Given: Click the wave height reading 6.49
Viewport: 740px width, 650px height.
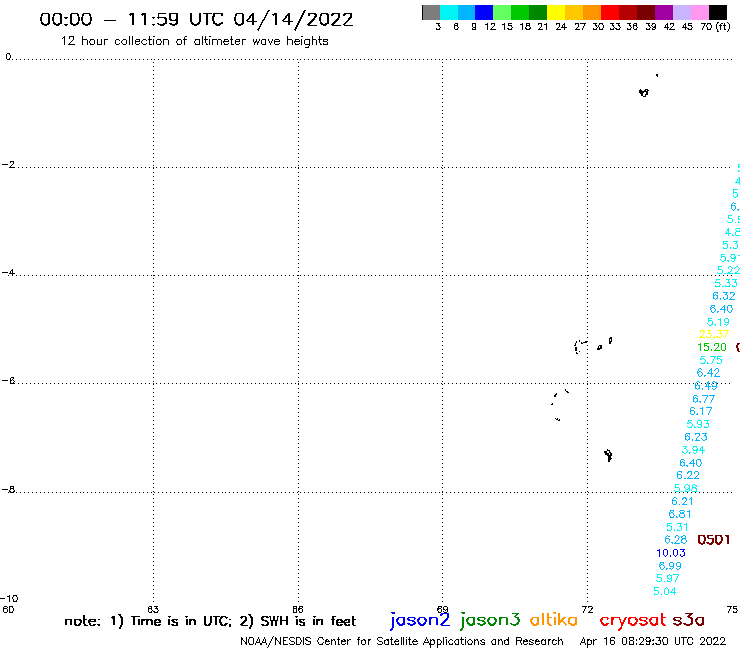Looking at the screenshot, I should pos(706,386).
